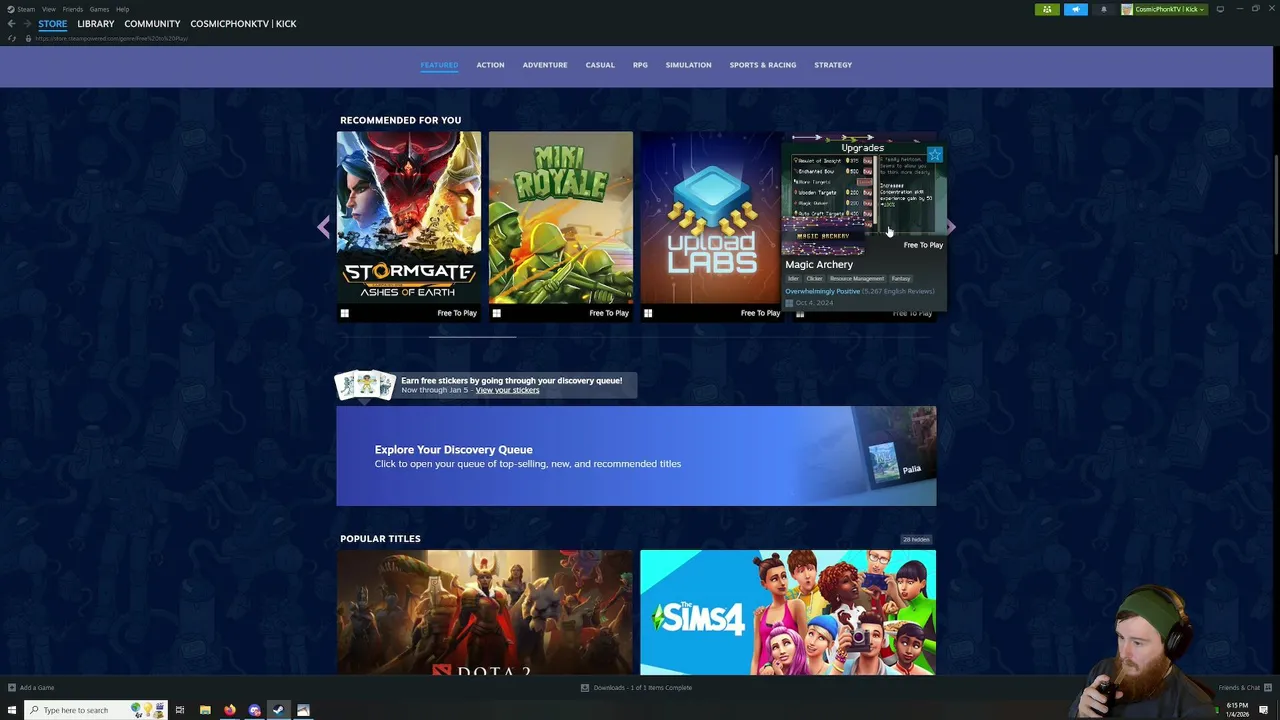The width and height of the screenshot is (1280, 720).
Task: Click the Downloads status icon
Action: (585, 687)
